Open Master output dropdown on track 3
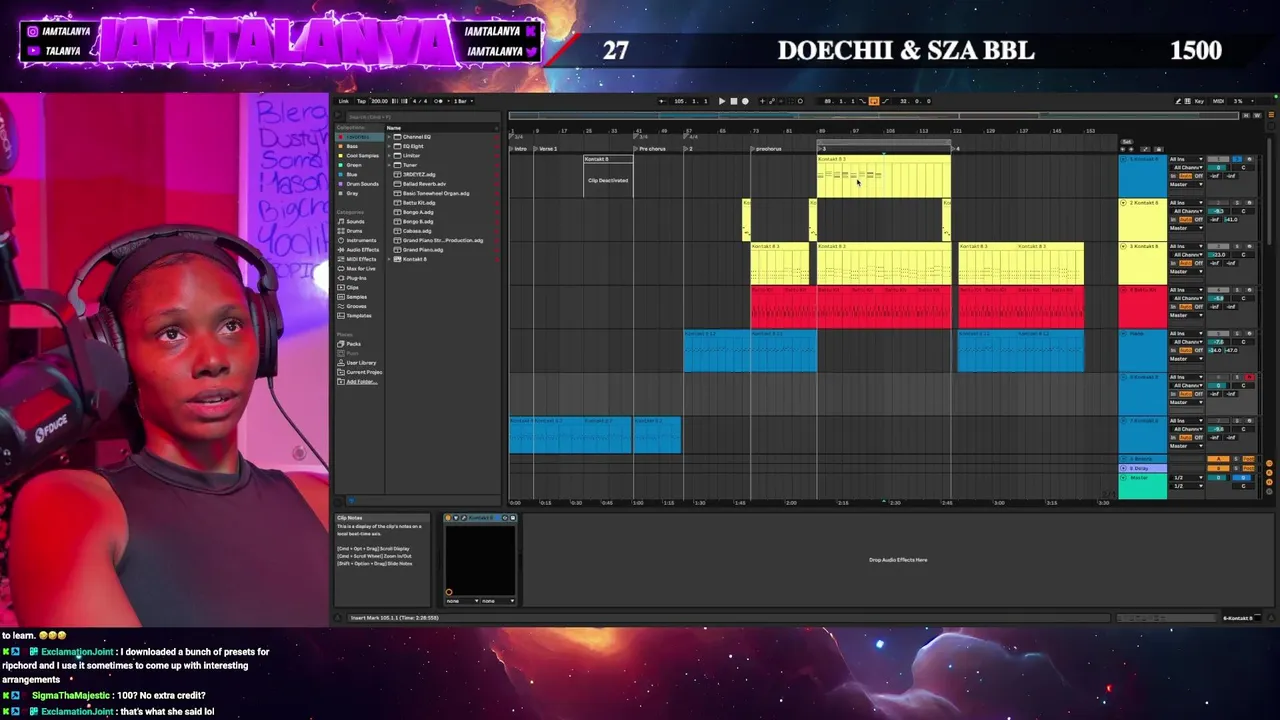1280x720 pixels. click(x=1186, y=272)
